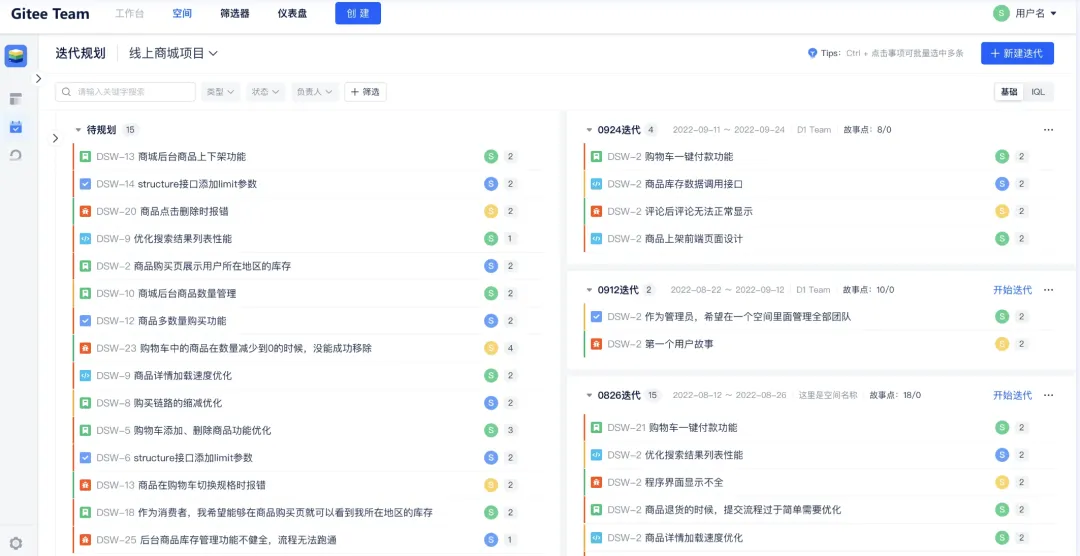This screenshot has height=556, width=1080.
Task: Switch query mode to IQL
Action: coord(1038,92)
